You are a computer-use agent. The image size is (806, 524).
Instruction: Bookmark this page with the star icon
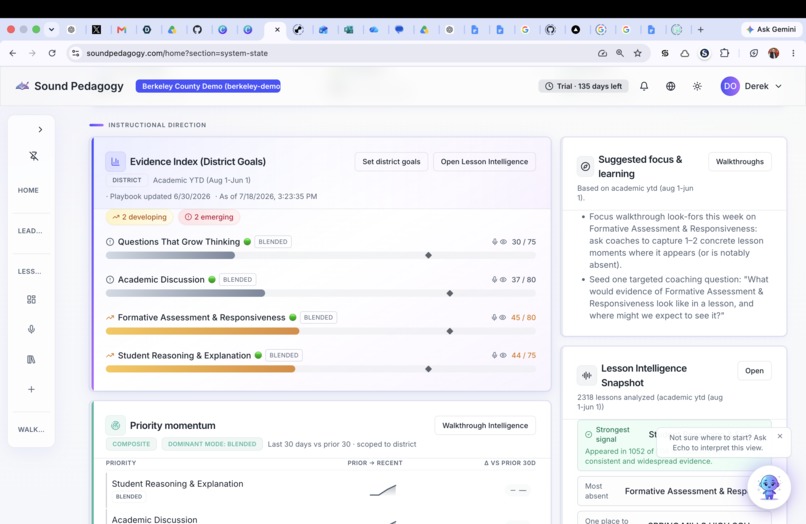click(x=637, y=53)
